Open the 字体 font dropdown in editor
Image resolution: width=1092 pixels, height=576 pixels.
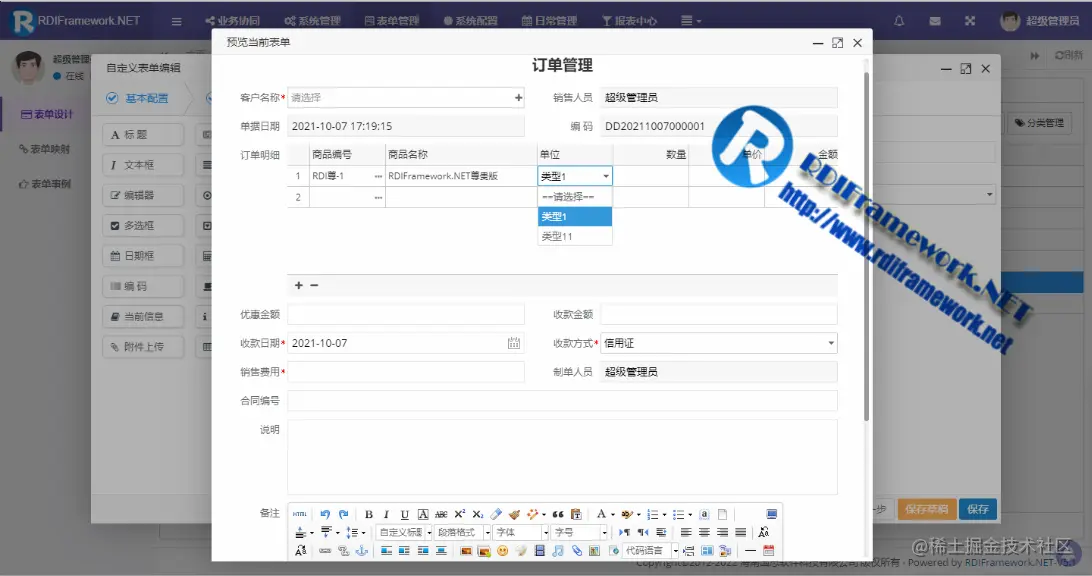pos(519,531)
